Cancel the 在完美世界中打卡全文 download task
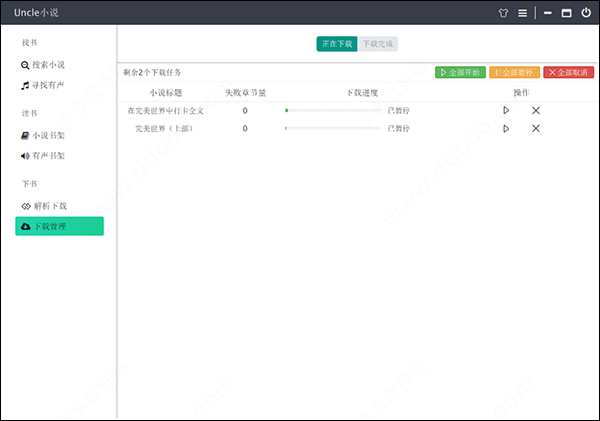 [x=536, y=110]
